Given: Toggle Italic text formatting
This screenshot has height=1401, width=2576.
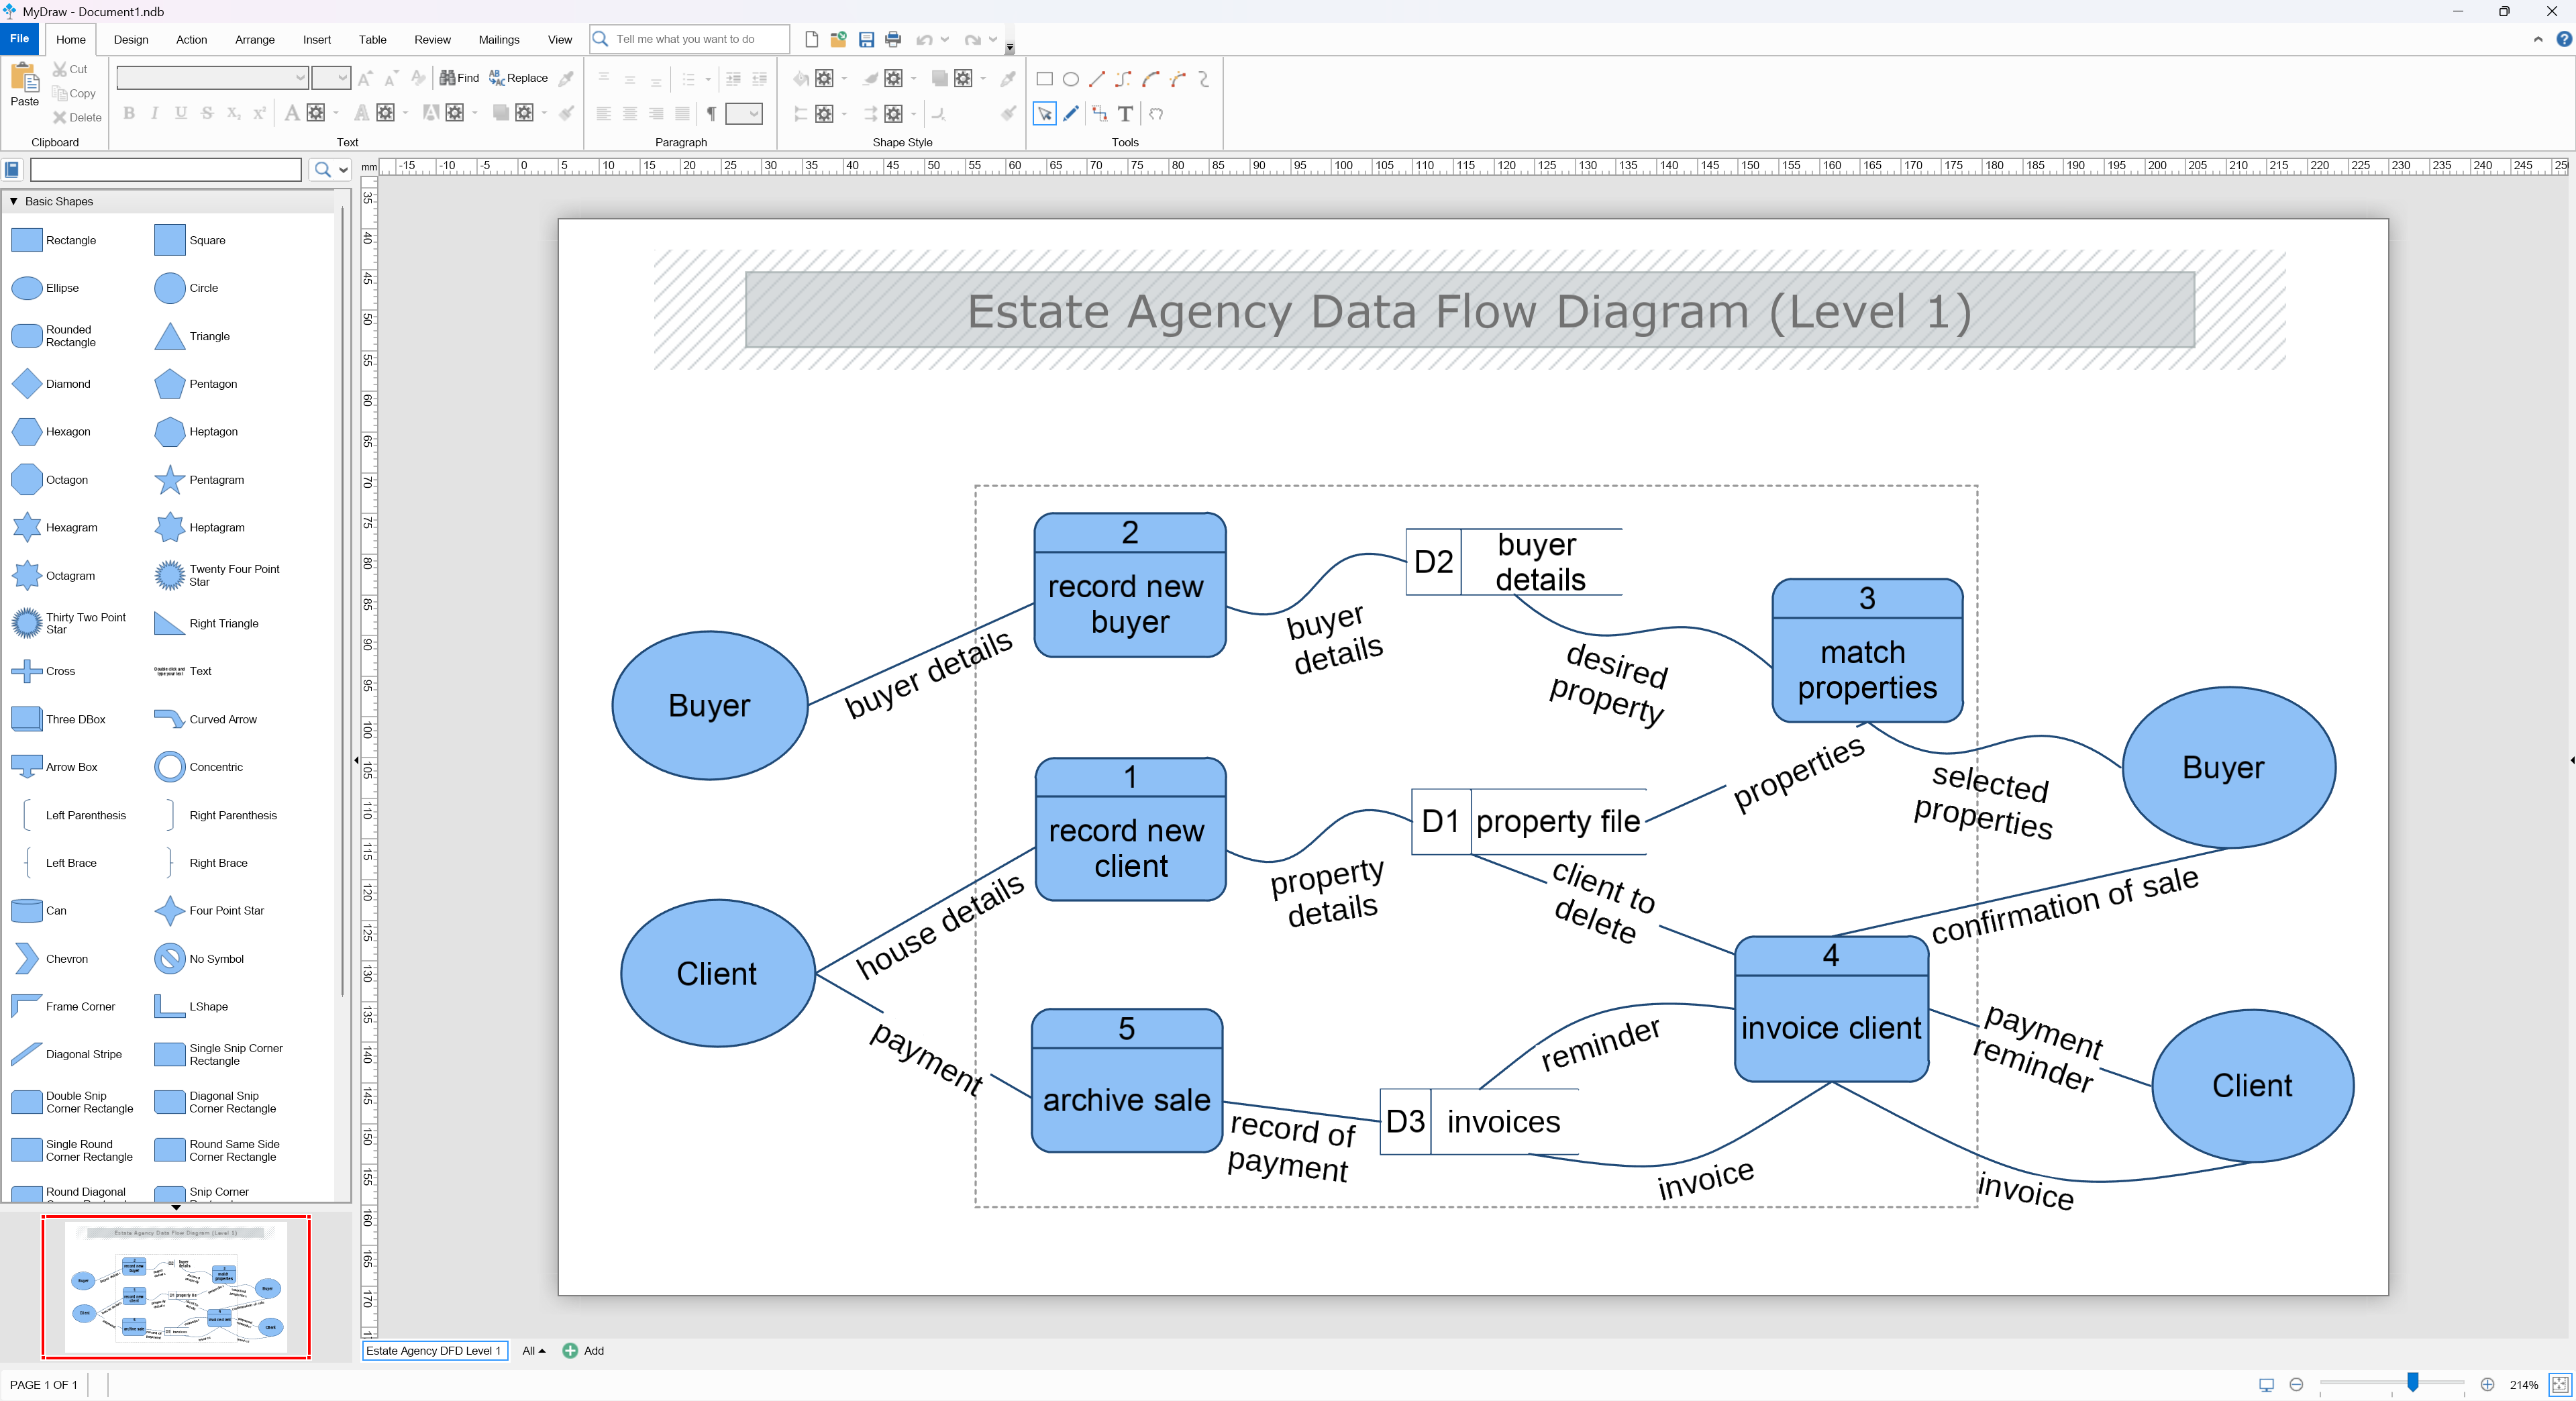Looking at the screenshot, I should click(155, 113).
